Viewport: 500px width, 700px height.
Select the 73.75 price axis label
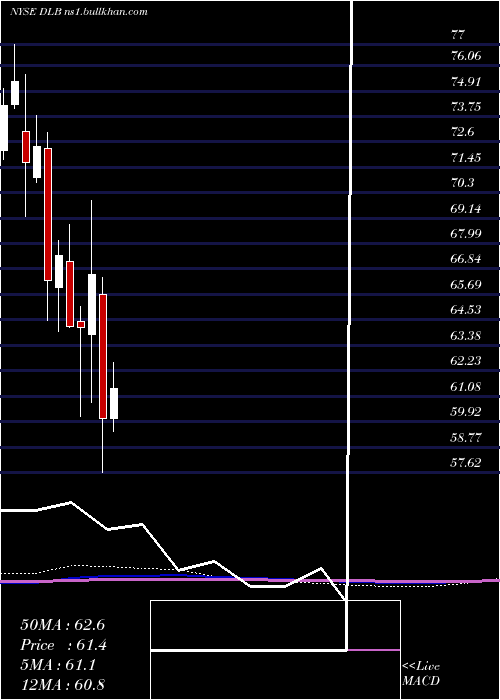(466, 106)
